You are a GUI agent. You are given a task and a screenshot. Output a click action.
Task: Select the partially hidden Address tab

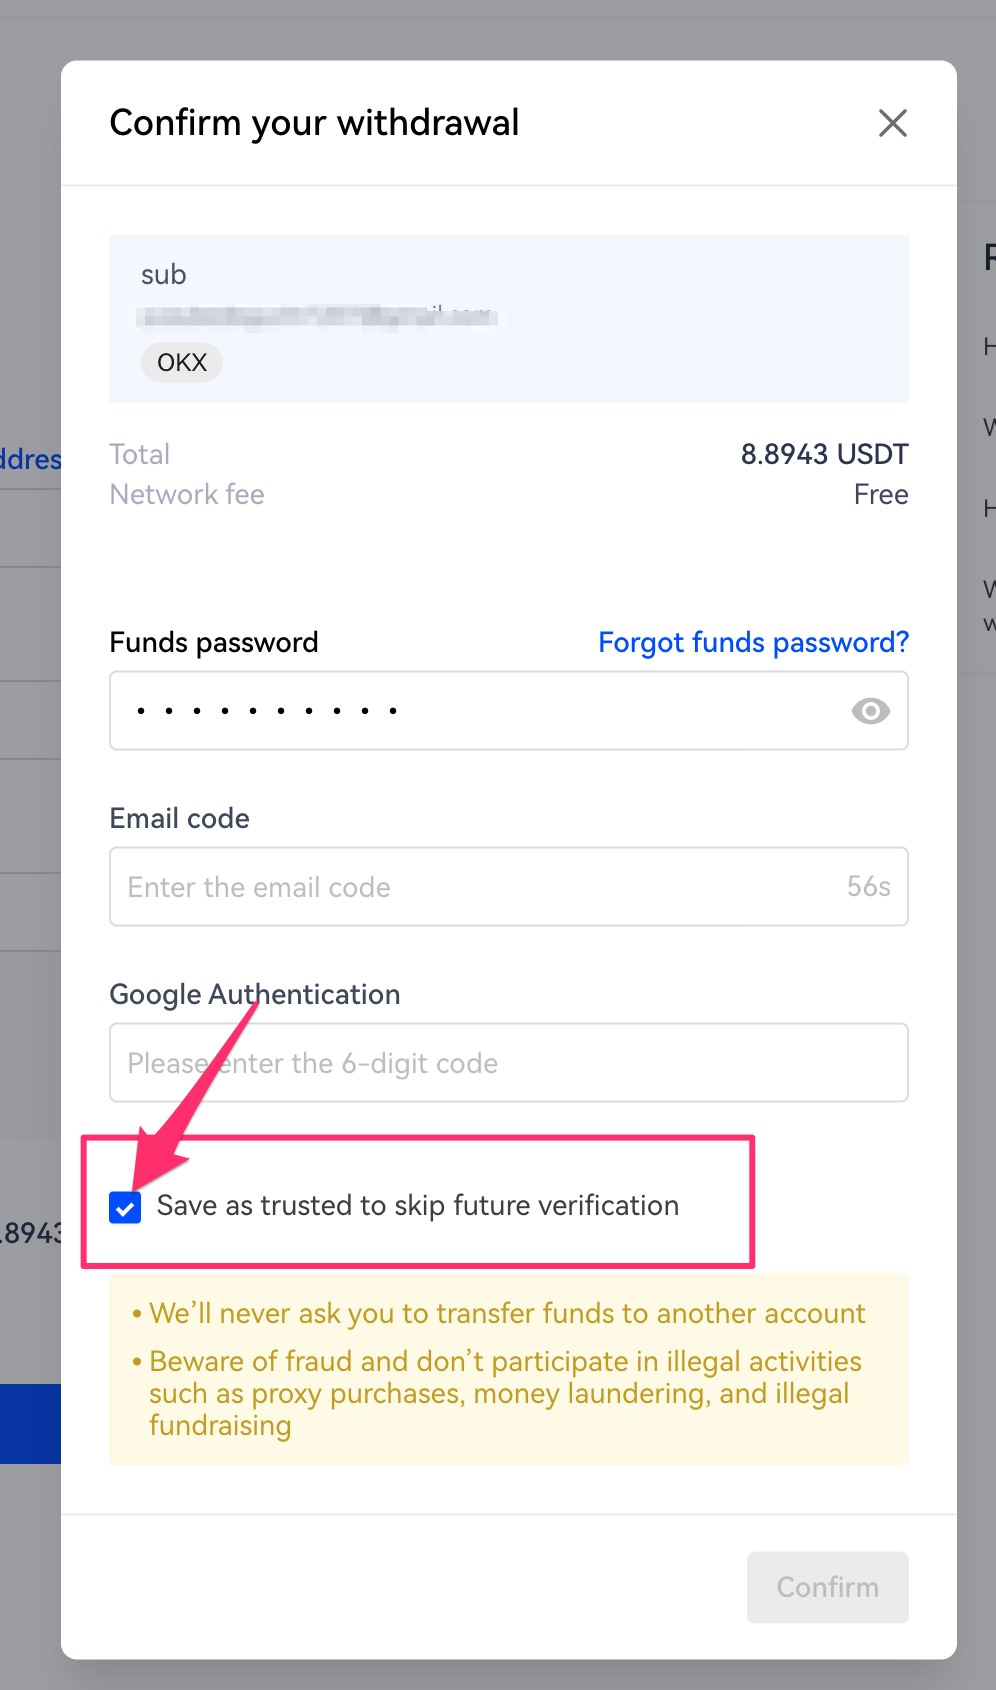click(30, 460)
